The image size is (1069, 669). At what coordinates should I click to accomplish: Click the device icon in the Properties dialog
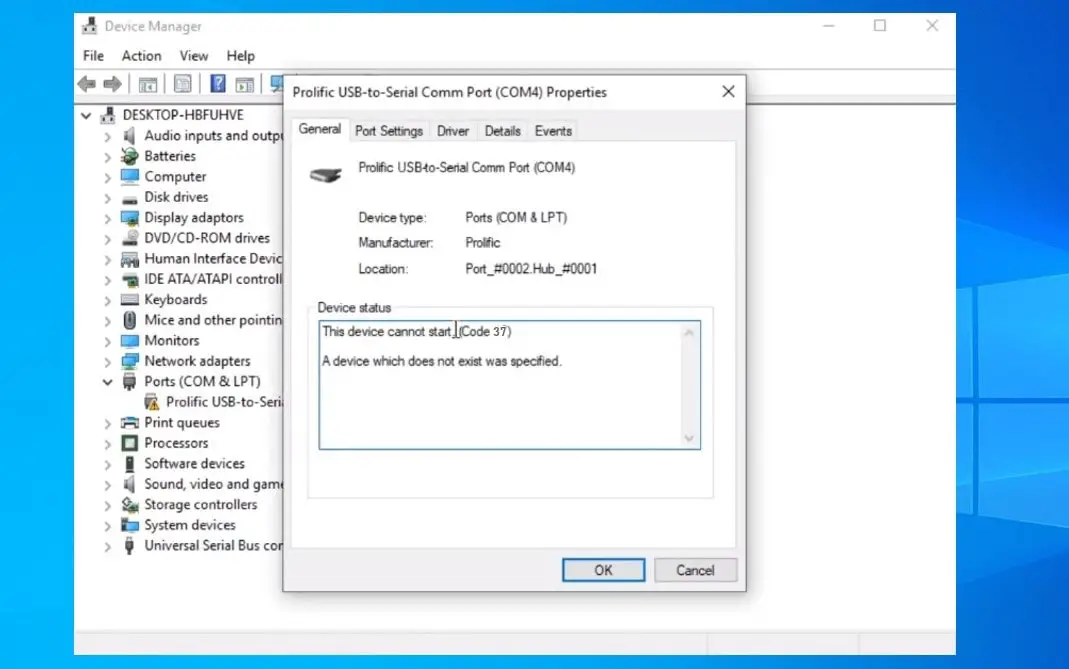[326, 175]
